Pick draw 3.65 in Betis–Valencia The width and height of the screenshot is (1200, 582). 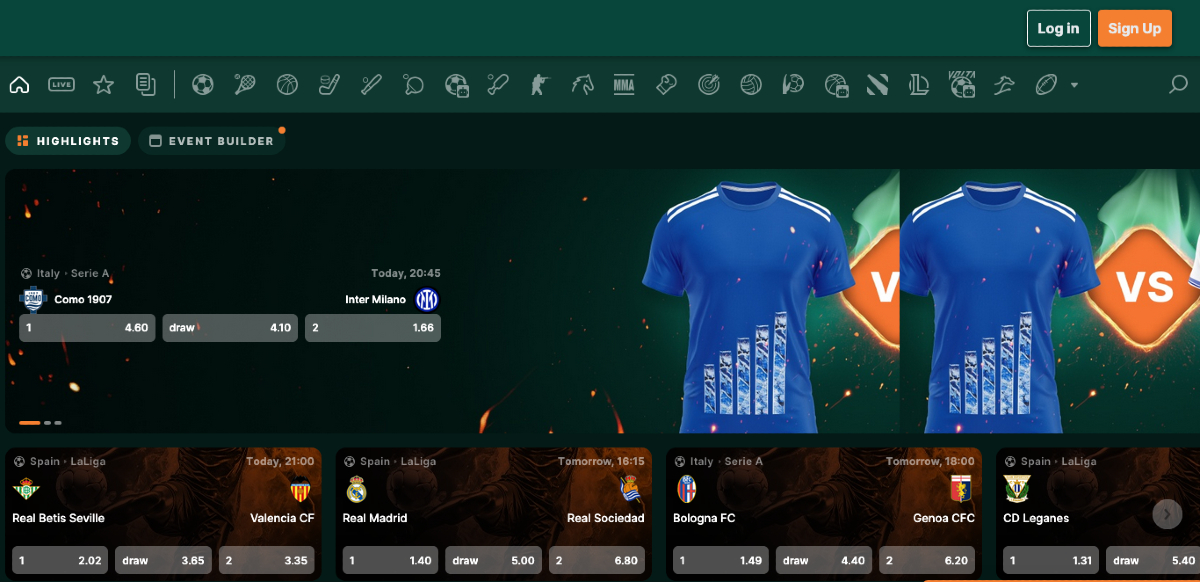click(163, 560)
